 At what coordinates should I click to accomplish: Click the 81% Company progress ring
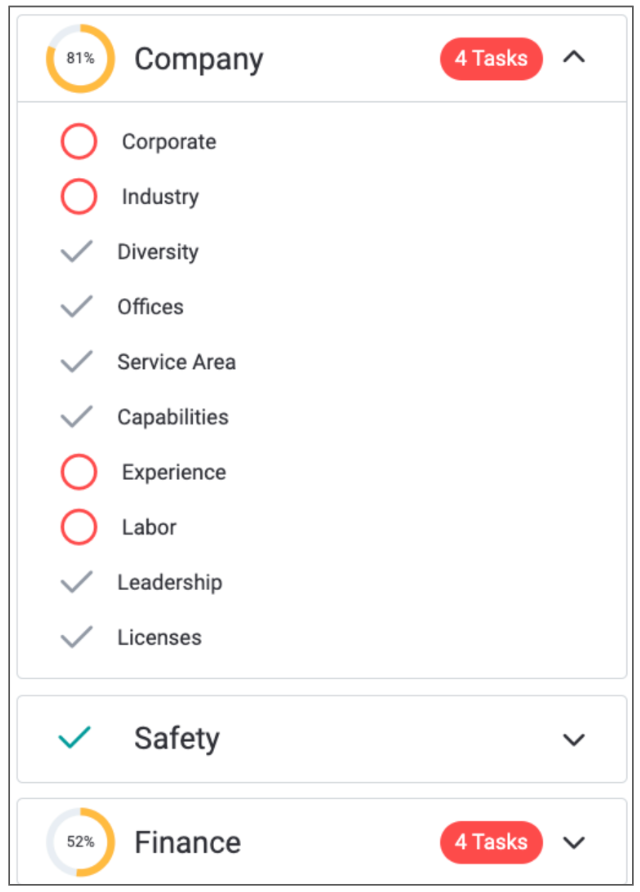[80, 59]
